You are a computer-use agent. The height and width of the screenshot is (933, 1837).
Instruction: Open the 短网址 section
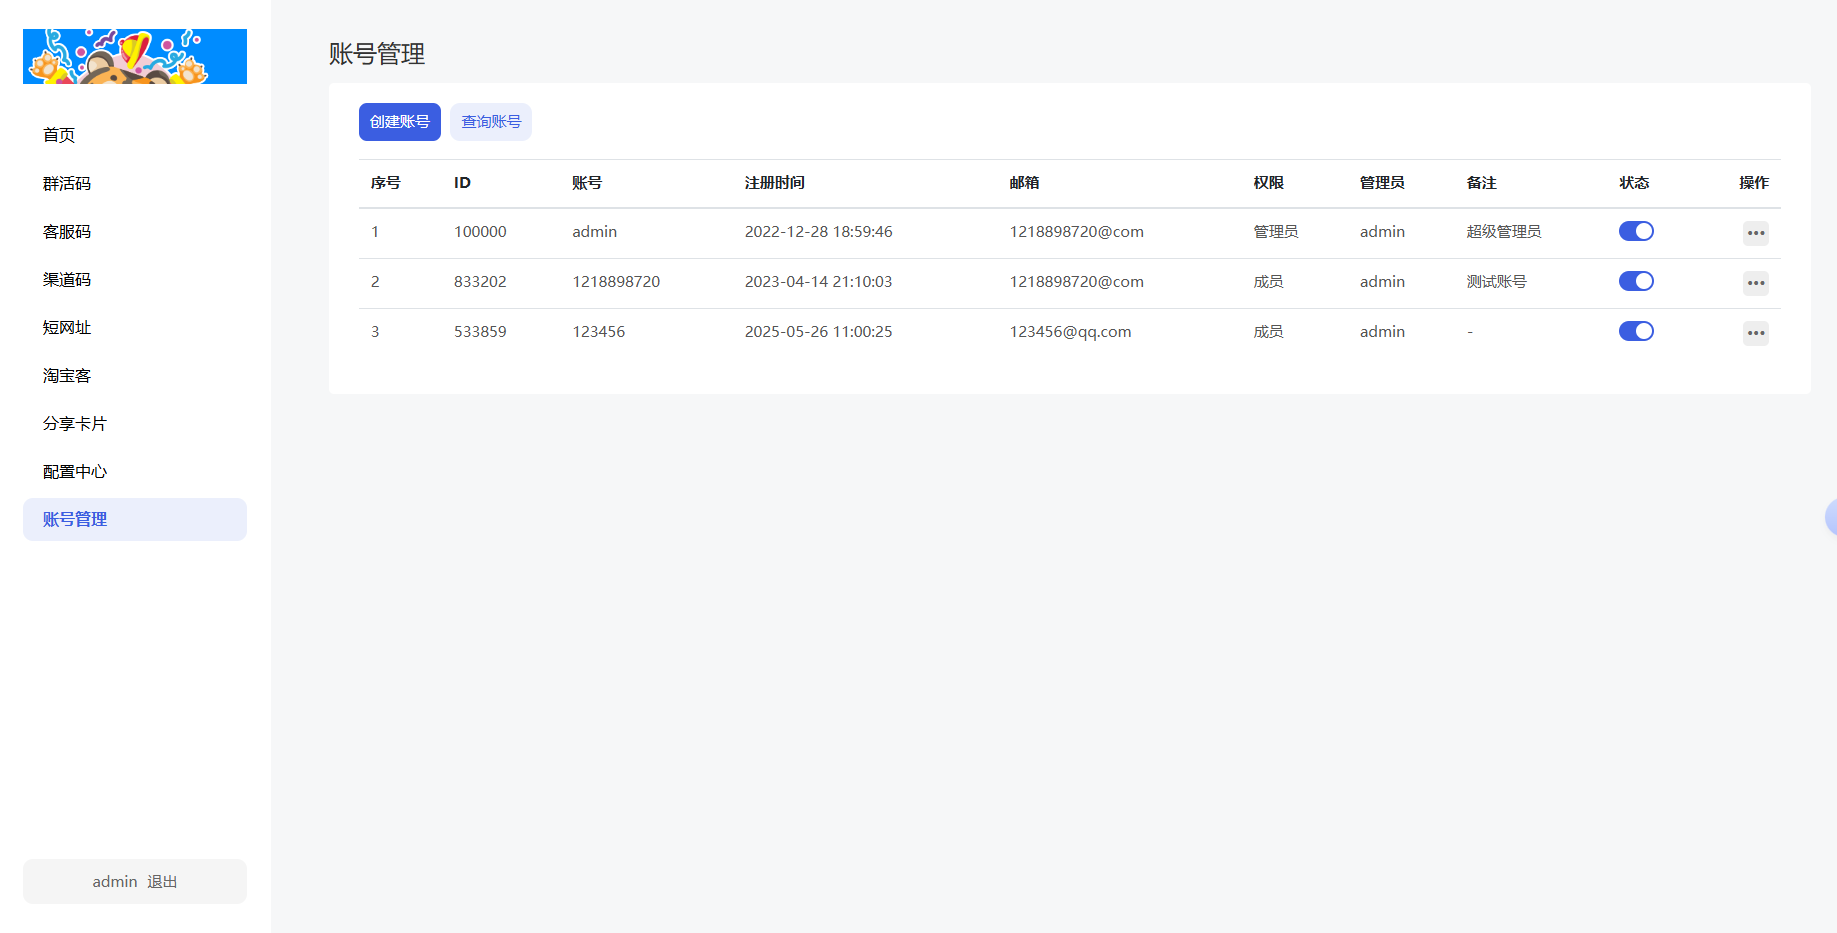[x=67, y=327]
